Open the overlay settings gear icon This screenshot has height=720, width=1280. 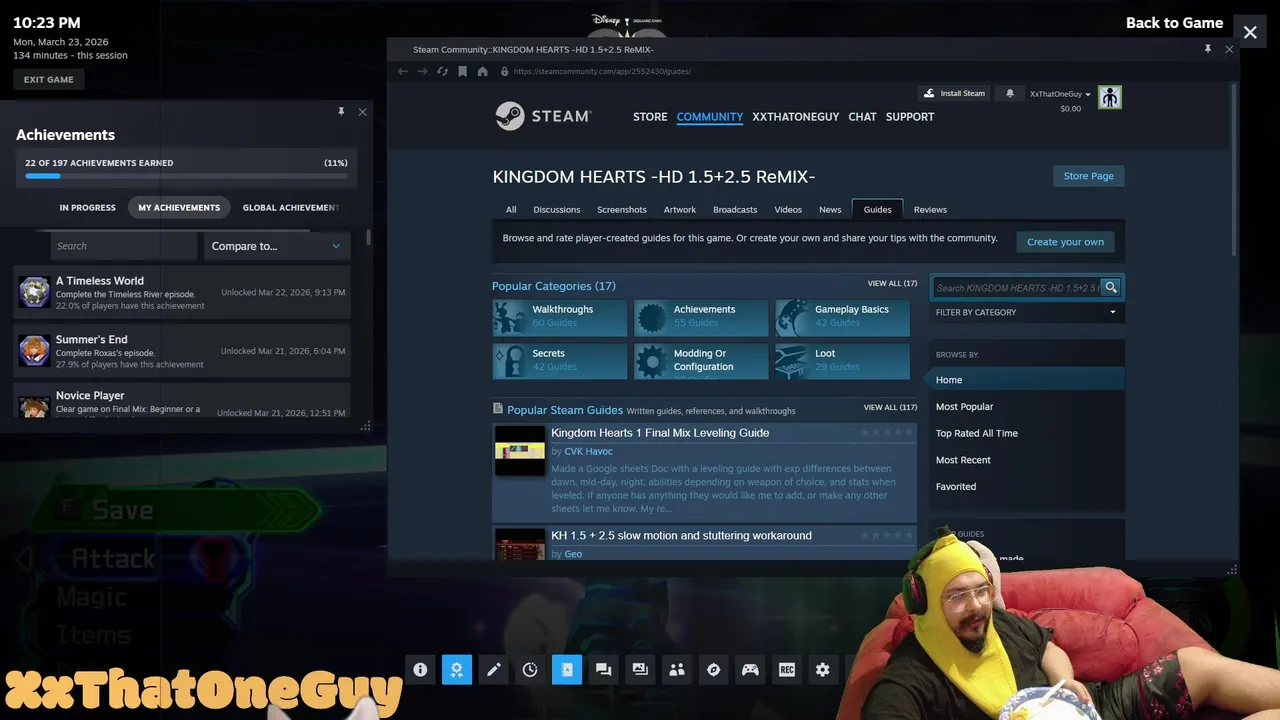[823, 670]
